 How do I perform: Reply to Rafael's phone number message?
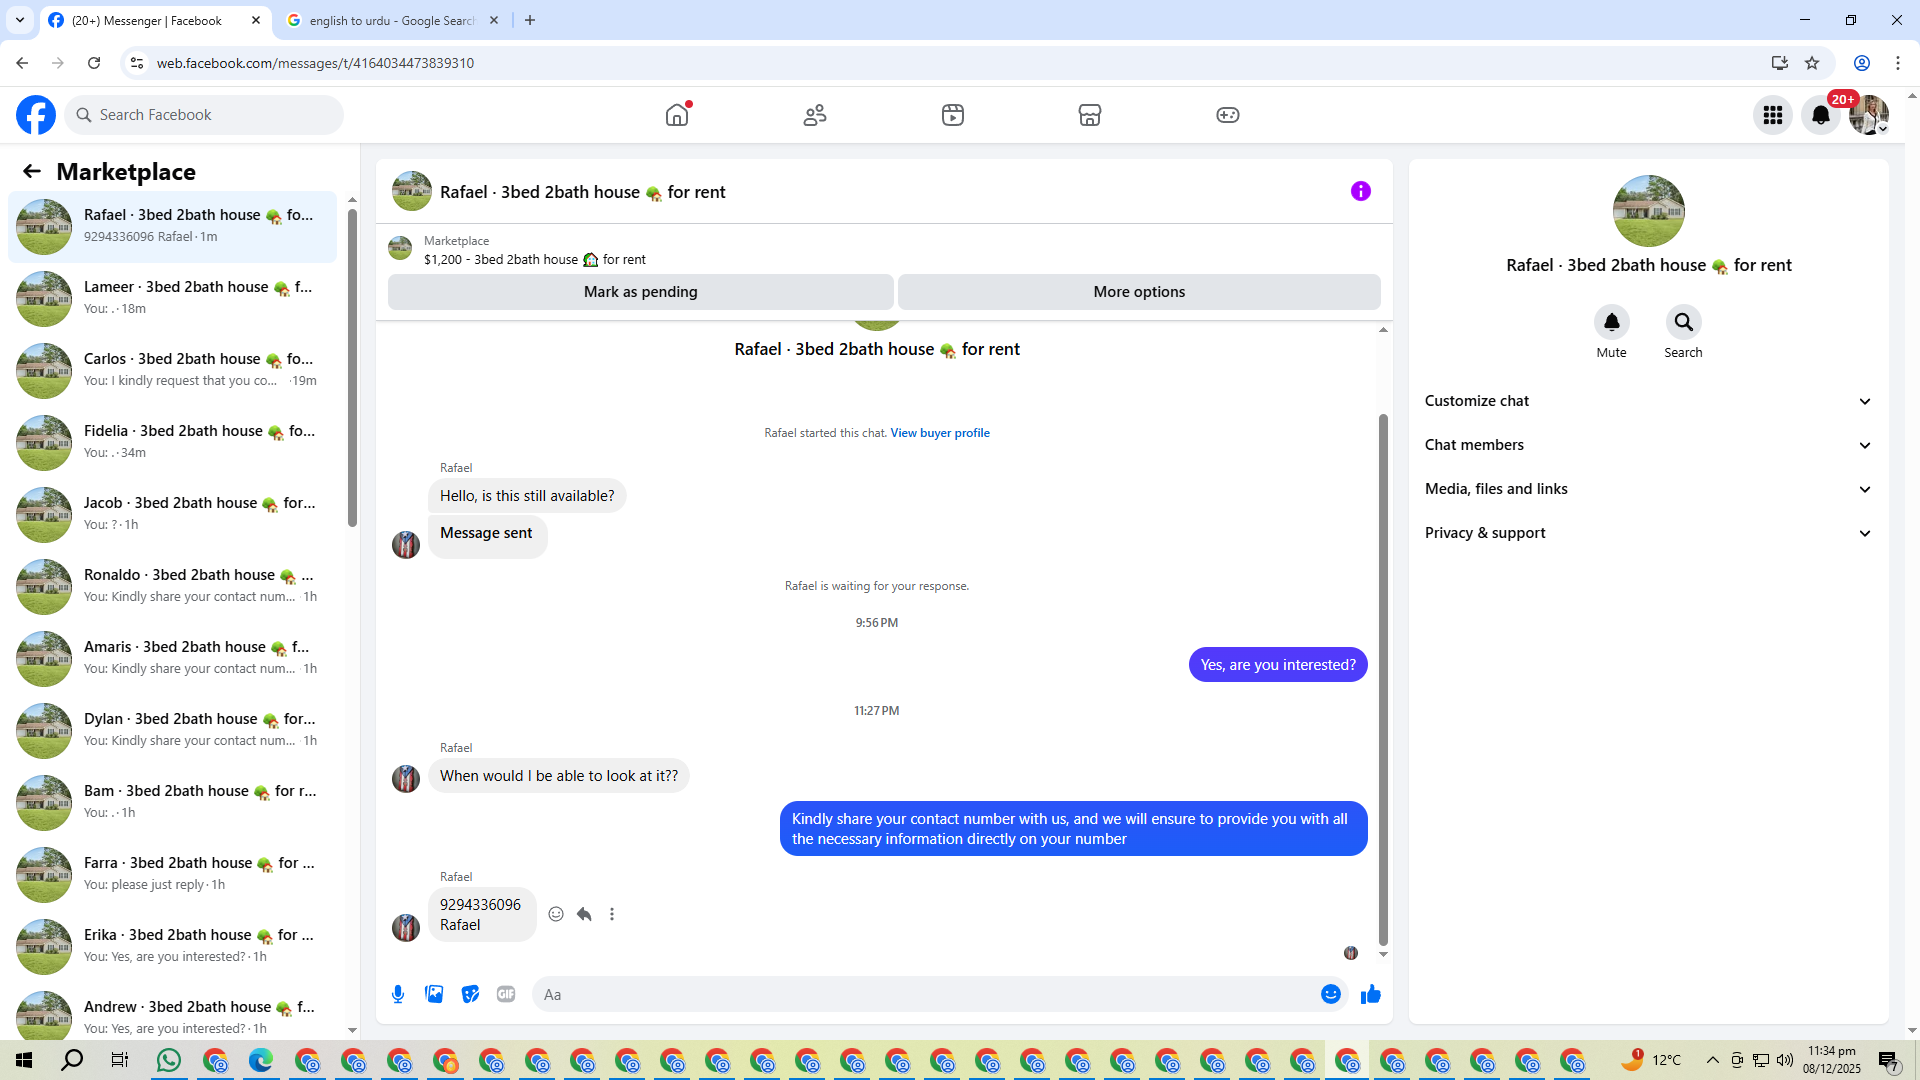(x=584, y=914)
